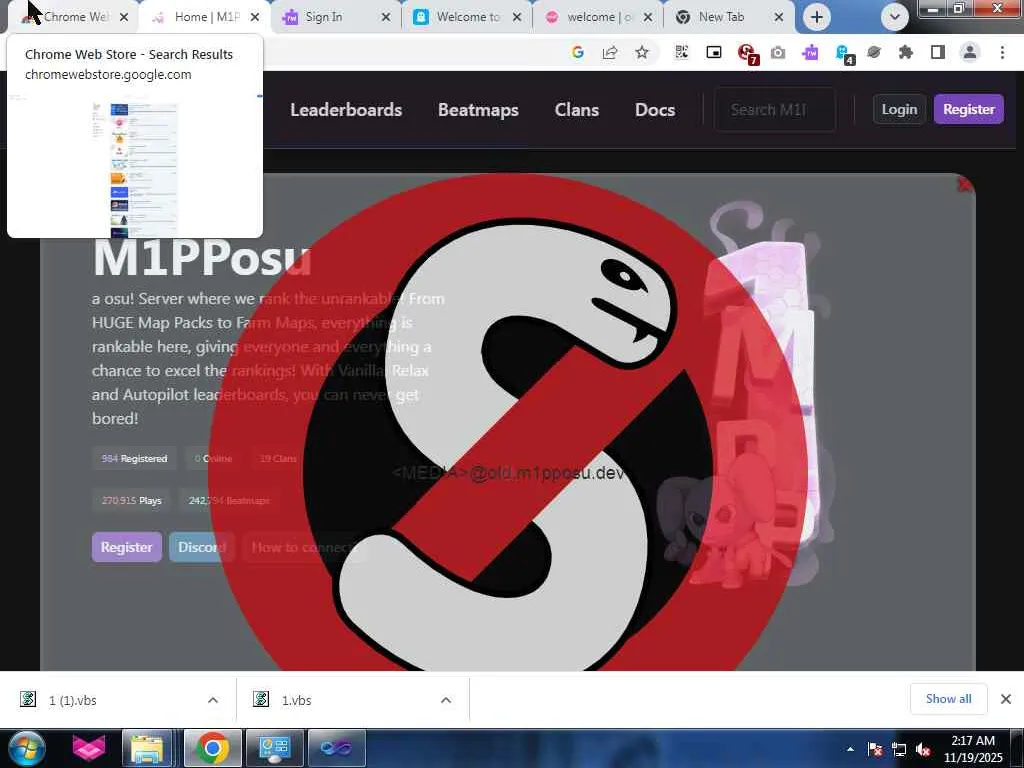
Task: Close the New Tab tab
Action: click(x=778, y=17)
